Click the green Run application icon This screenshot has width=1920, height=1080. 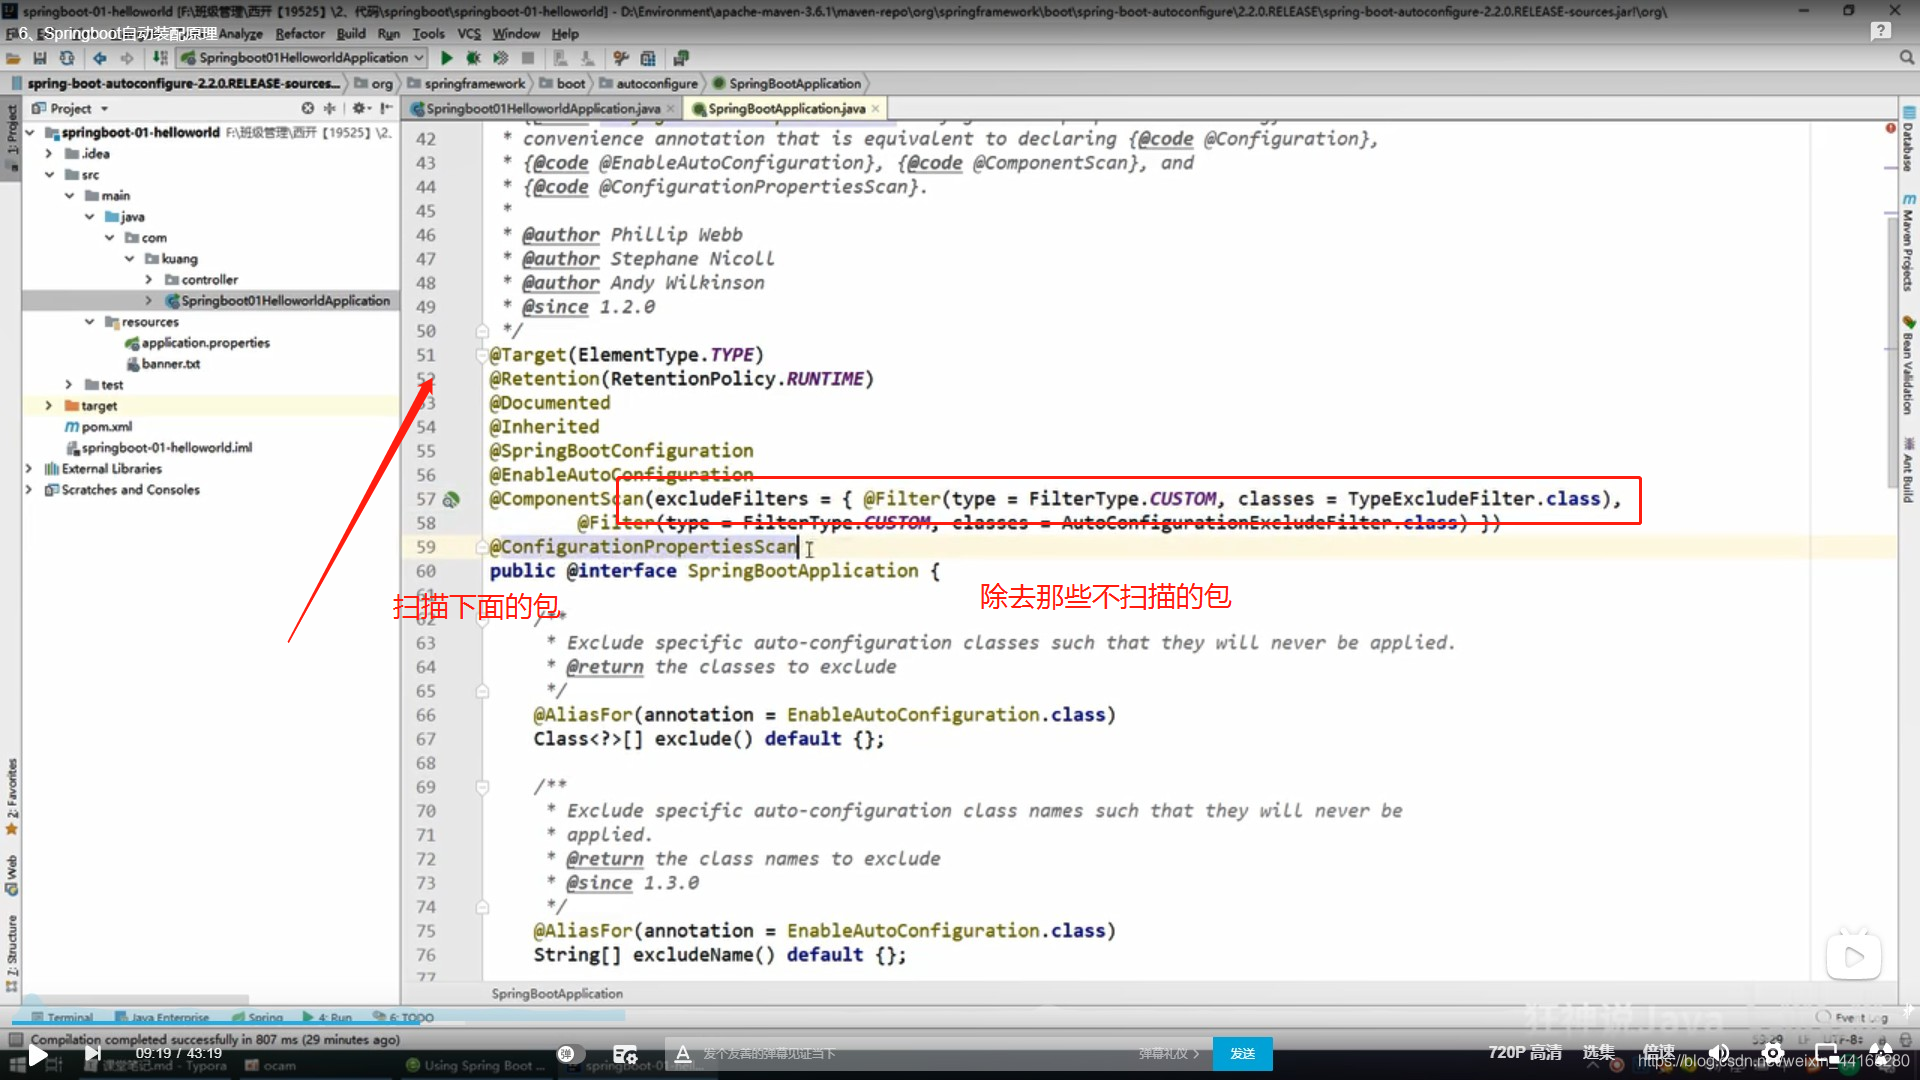click(447, 58)
